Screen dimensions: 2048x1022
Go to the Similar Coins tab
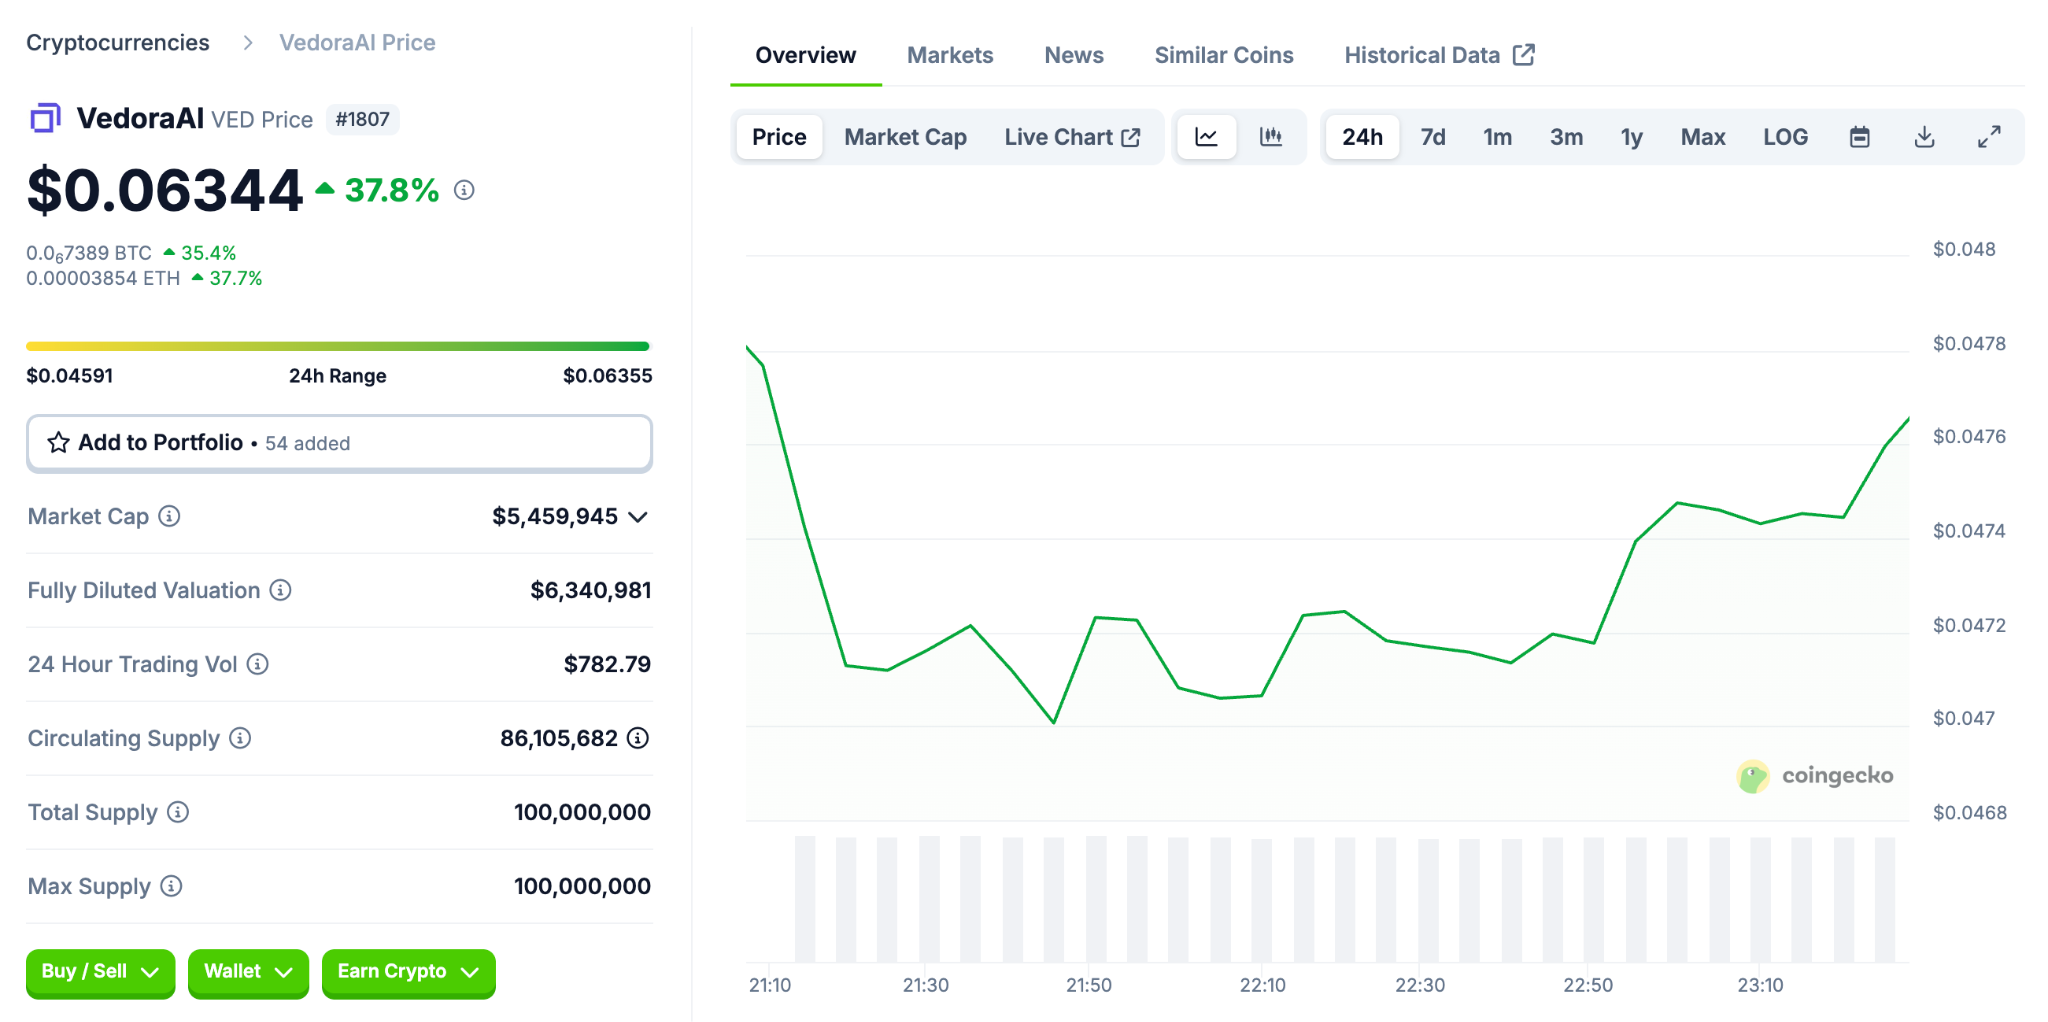(x=1223, y=55)
